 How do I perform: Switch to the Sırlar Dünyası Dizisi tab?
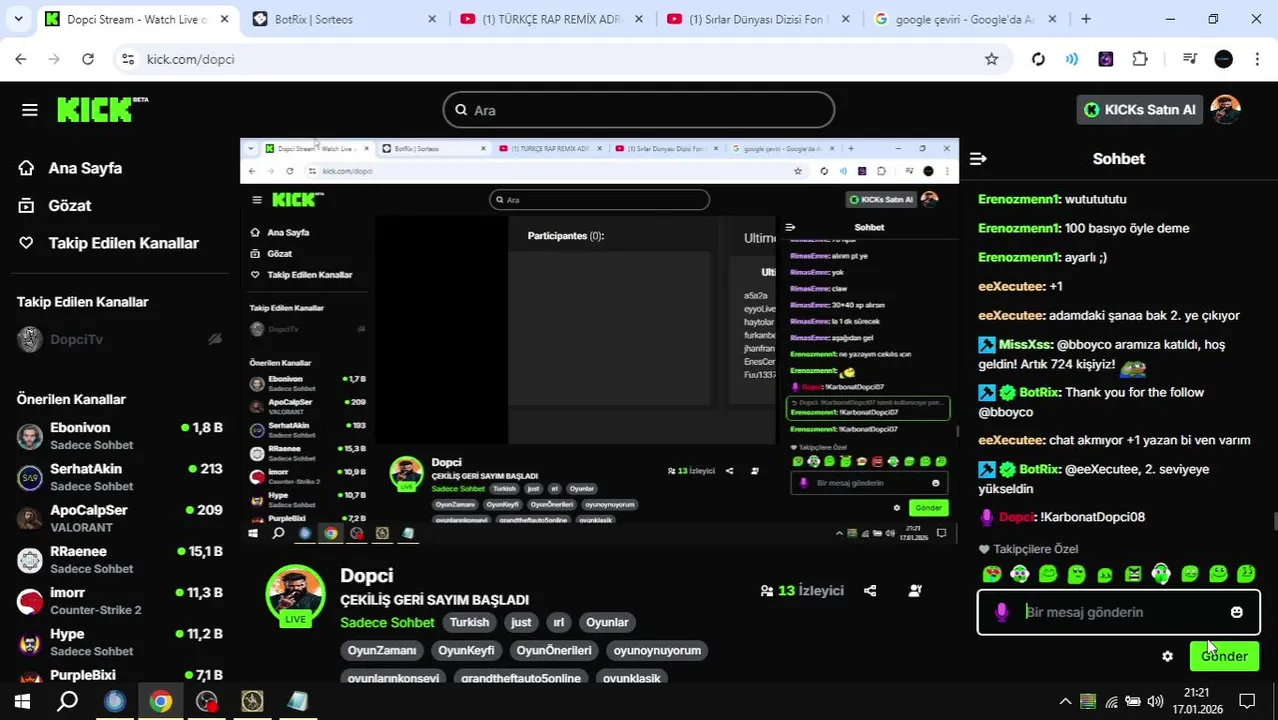point(758,19)
